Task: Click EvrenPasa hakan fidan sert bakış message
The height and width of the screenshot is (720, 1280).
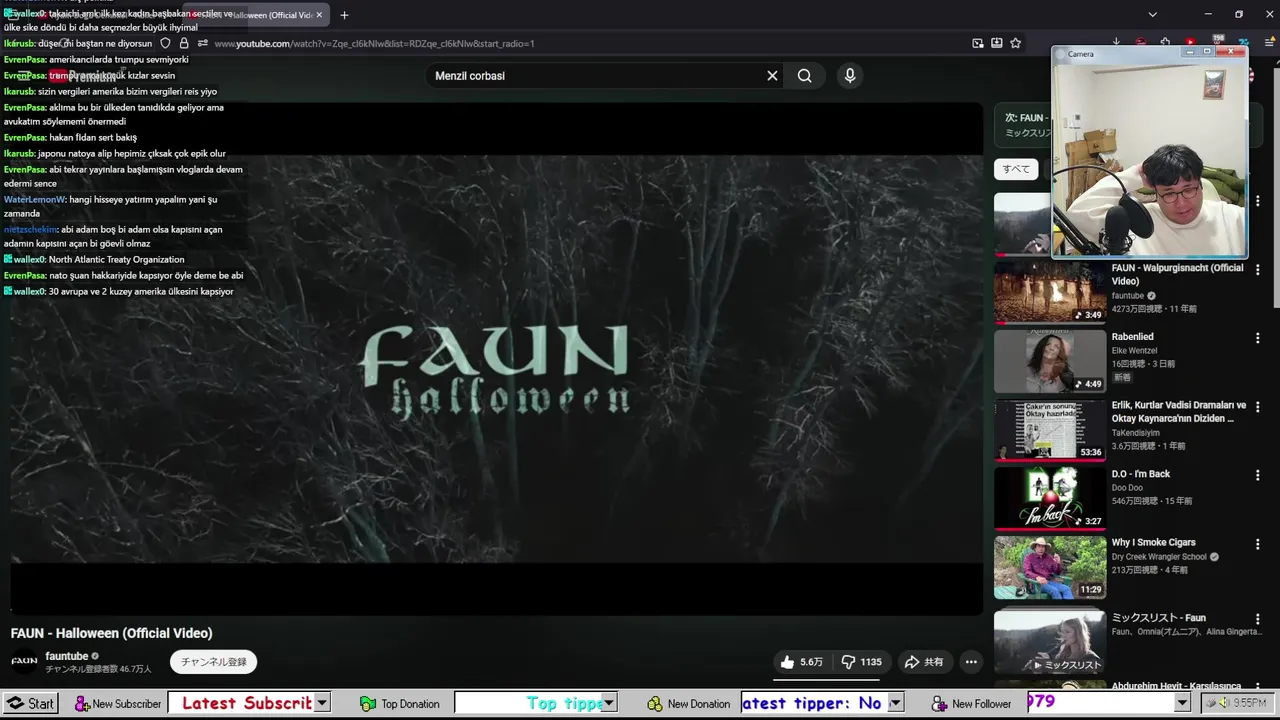Action: (70, 138)
